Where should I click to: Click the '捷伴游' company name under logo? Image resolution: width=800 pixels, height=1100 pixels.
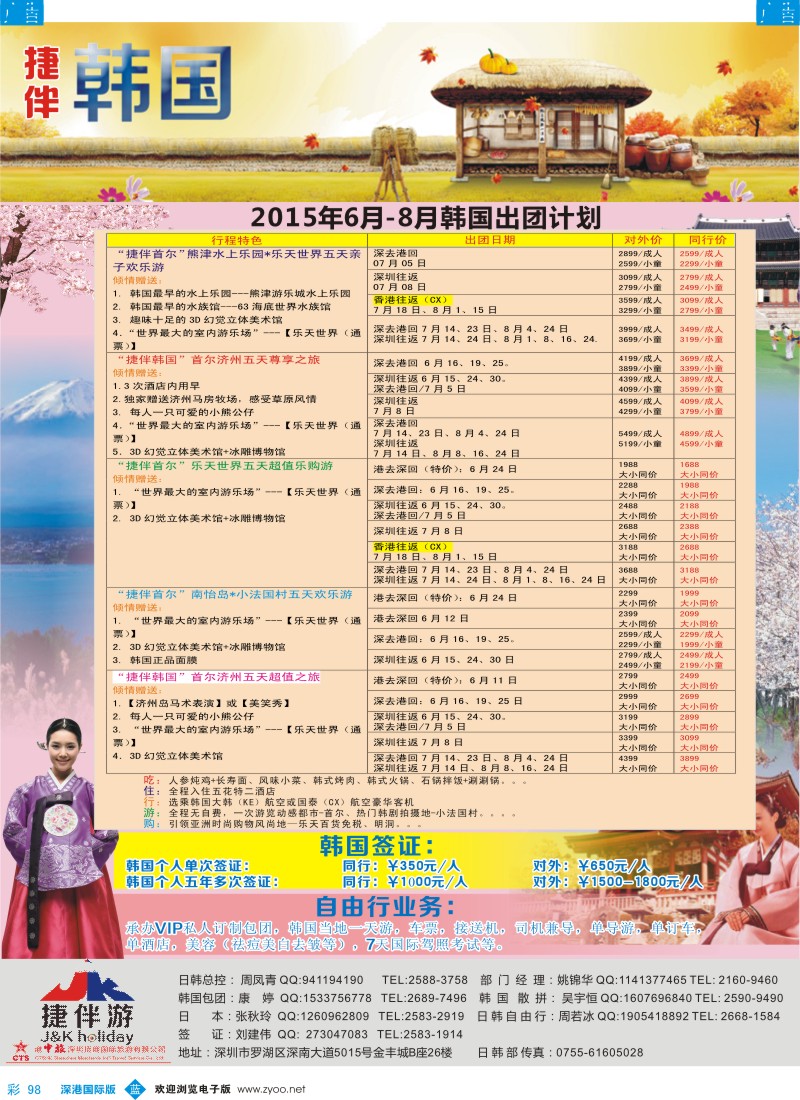(x=87, y=1016)
